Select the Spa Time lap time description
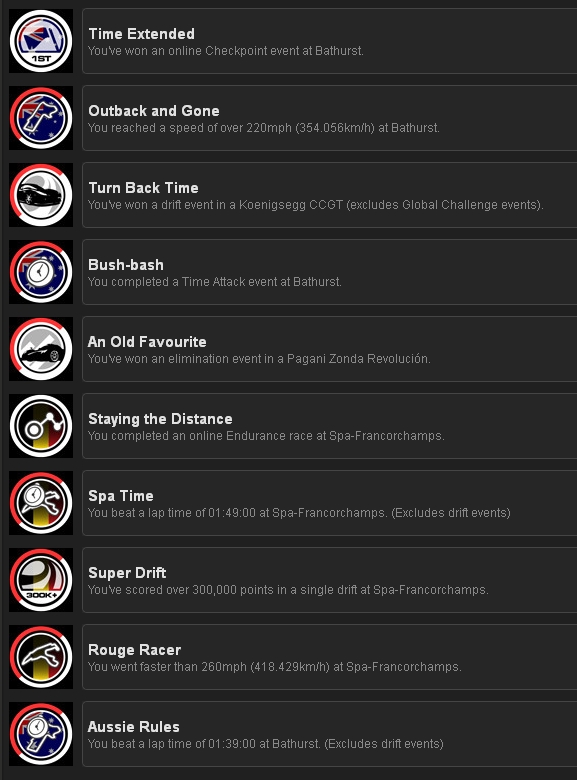Image resolution: width=577 pixels, height=780 pixels. (x=299, y=513)
